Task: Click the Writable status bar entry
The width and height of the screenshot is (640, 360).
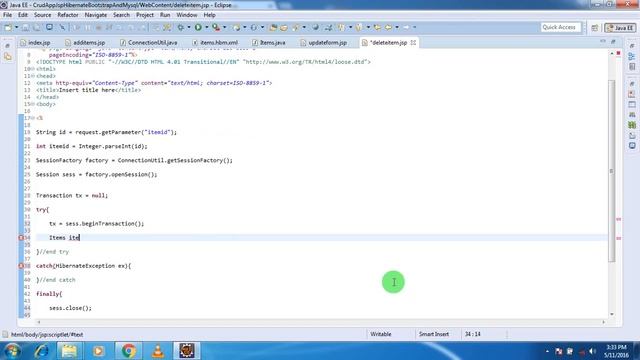Action: coord(381,334)
